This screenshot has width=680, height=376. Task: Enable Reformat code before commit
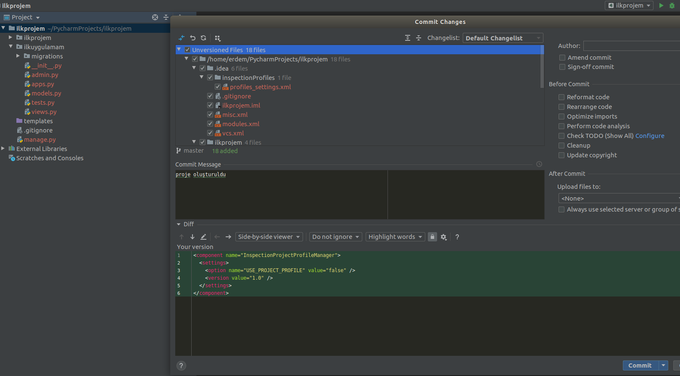pyautogui.click(x=561, y=97)
